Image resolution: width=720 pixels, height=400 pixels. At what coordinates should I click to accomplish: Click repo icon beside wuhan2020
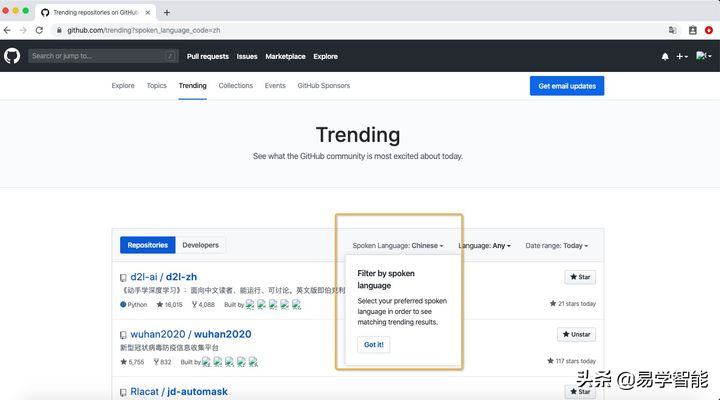123,335
